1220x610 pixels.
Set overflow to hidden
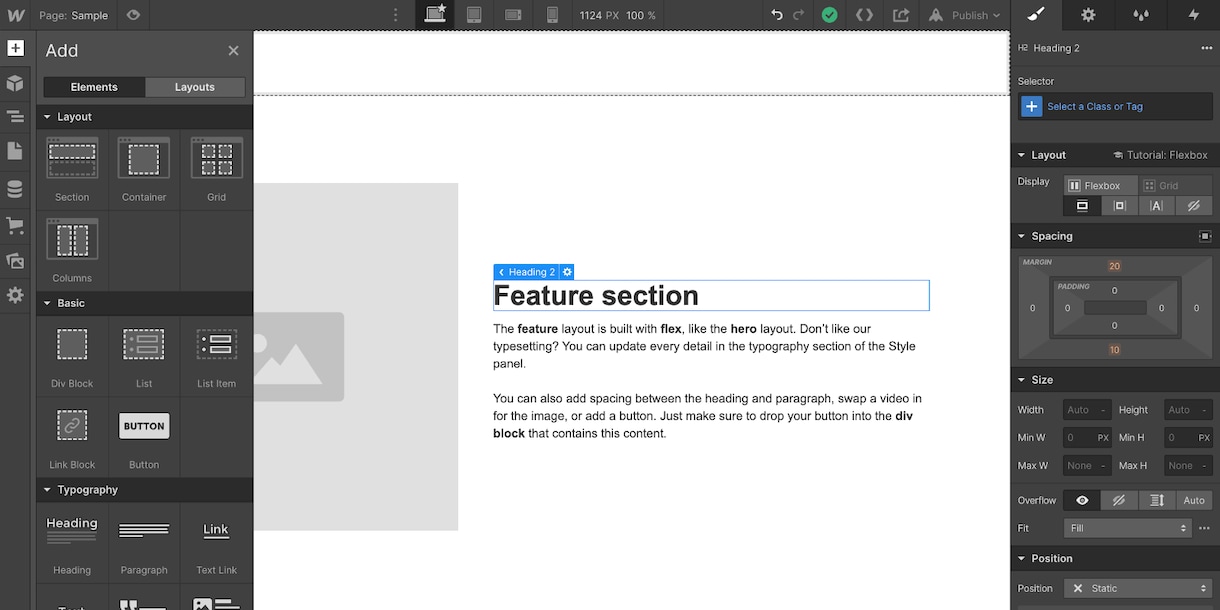click(1119, 500)
